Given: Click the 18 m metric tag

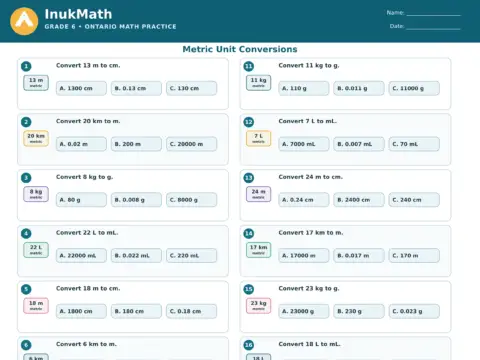Looking at the screenshot, I should pyautogui.click(x=36, y=305).
